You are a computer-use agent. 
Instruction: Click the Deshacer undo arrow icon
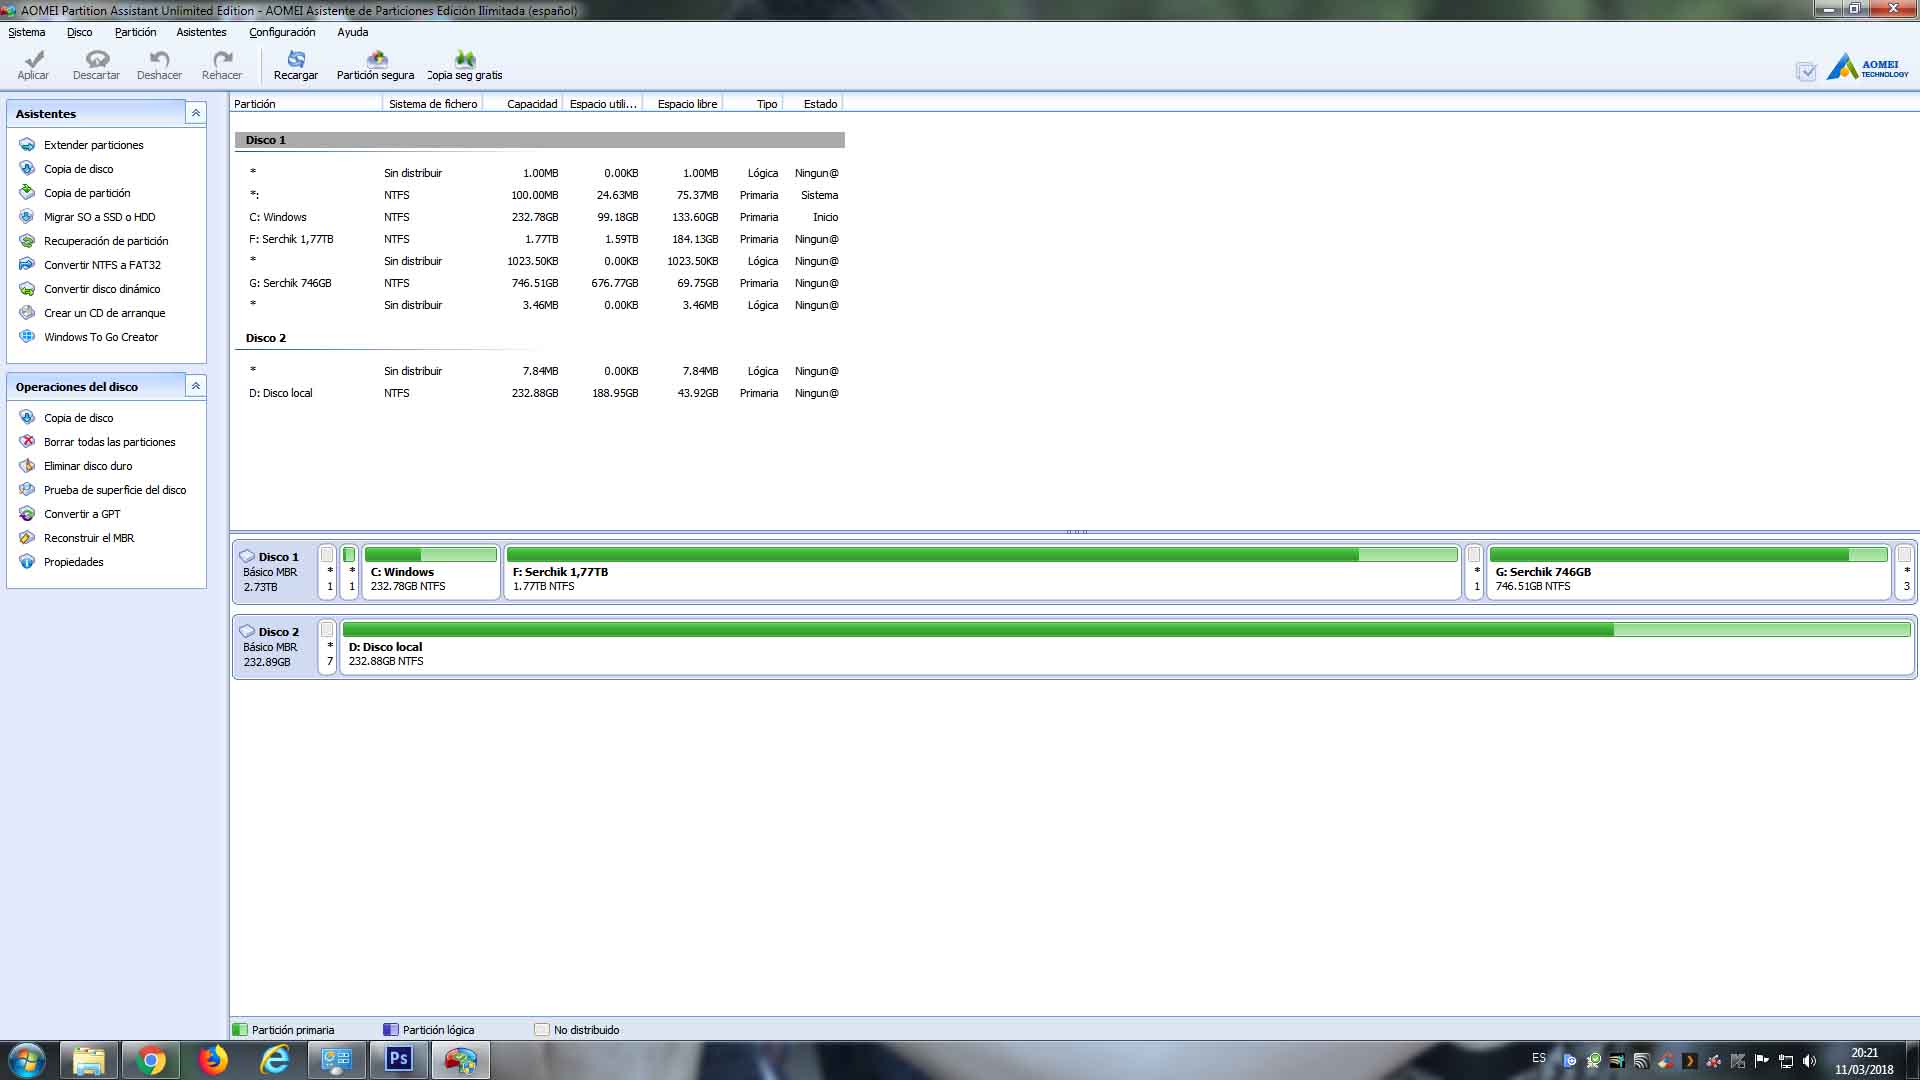point(159,59)
